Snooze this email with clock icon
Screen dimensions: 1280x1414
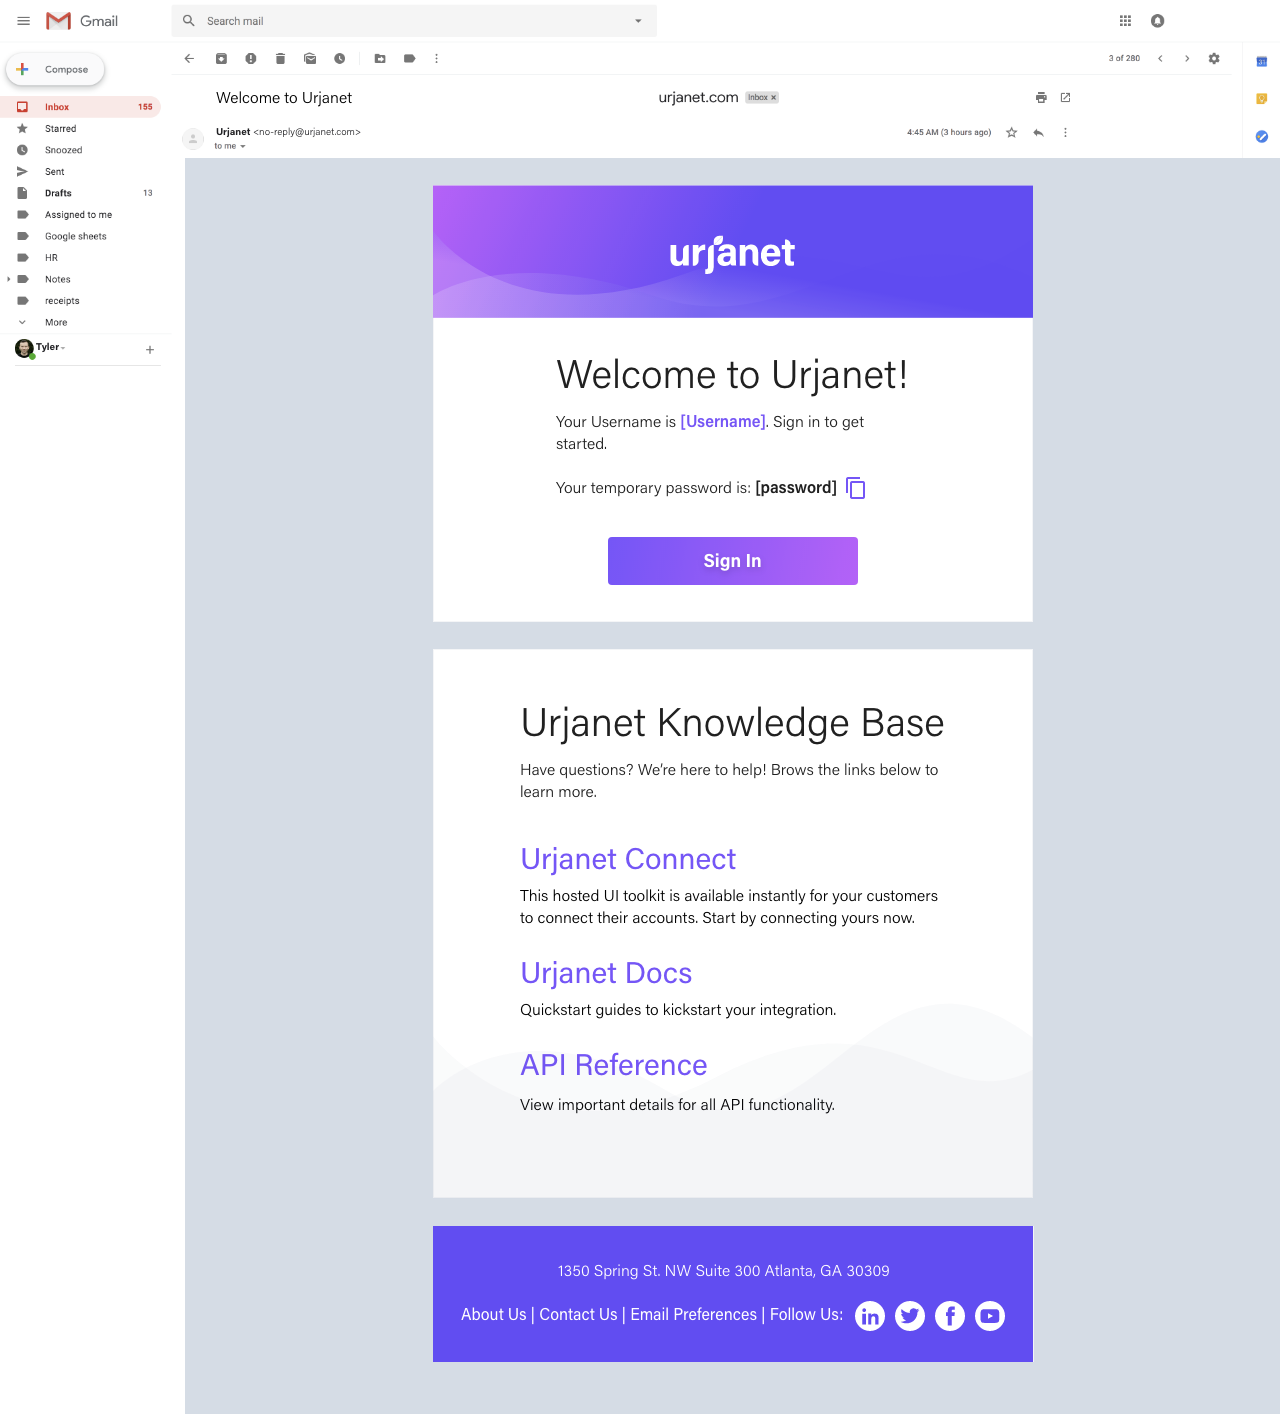(340, 59)
